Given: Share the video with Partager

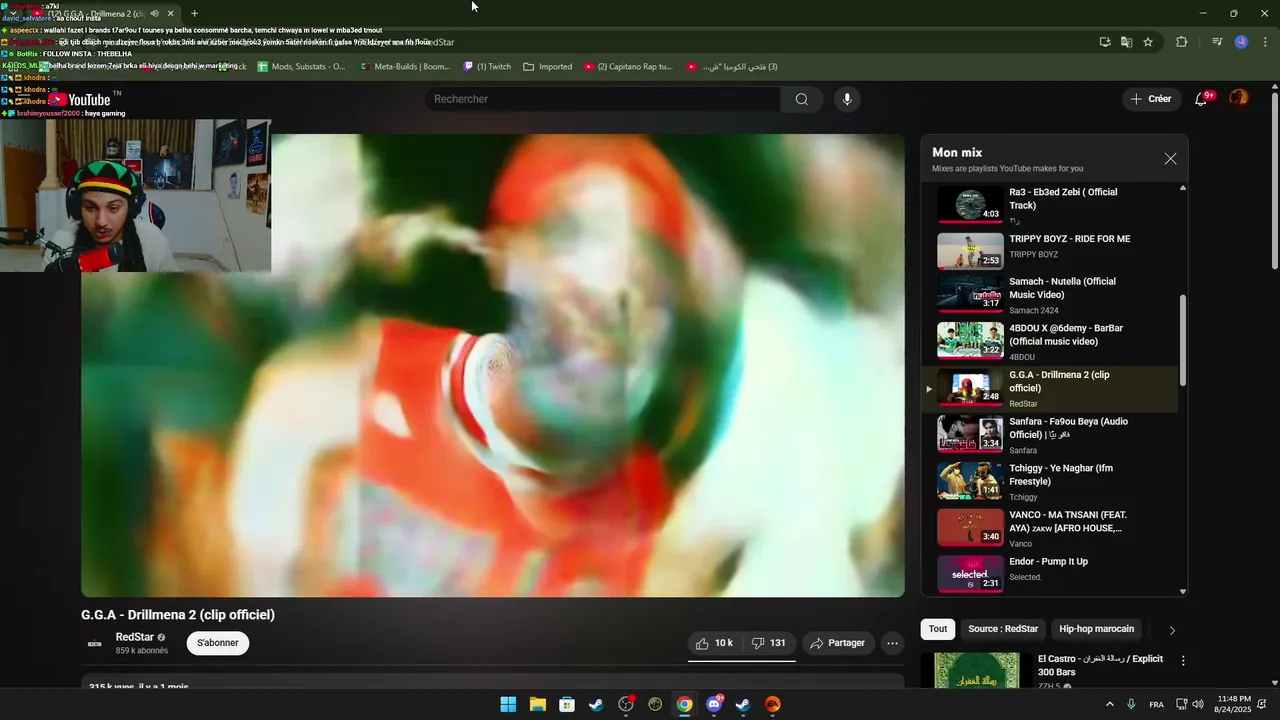Looking at the screenshot, I should [838, 643].
